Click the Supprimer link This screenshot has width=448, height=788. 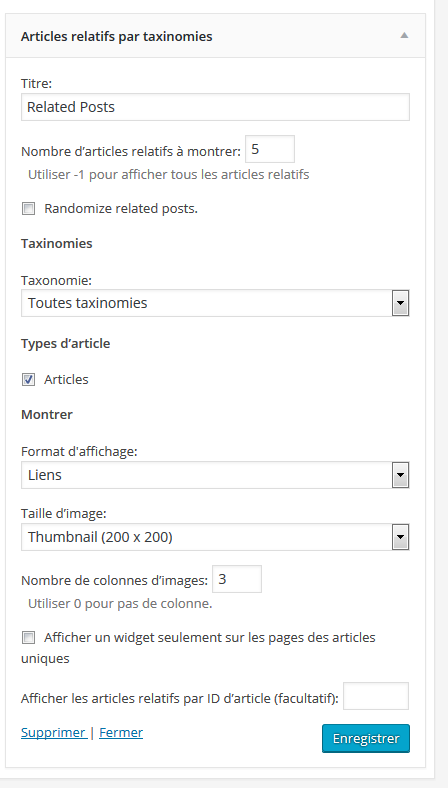click(53, 733)
